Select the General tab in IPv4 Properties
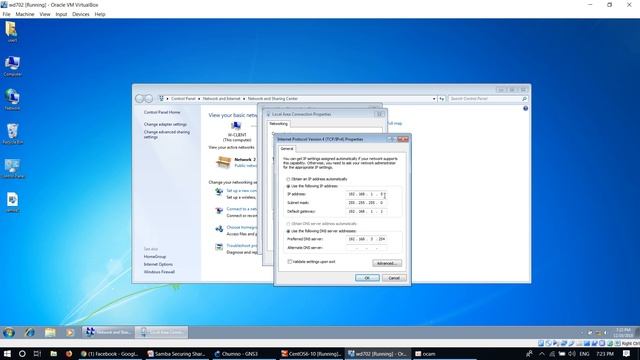The width and height of the screenshot is (640, 360). tap(287, 149)
